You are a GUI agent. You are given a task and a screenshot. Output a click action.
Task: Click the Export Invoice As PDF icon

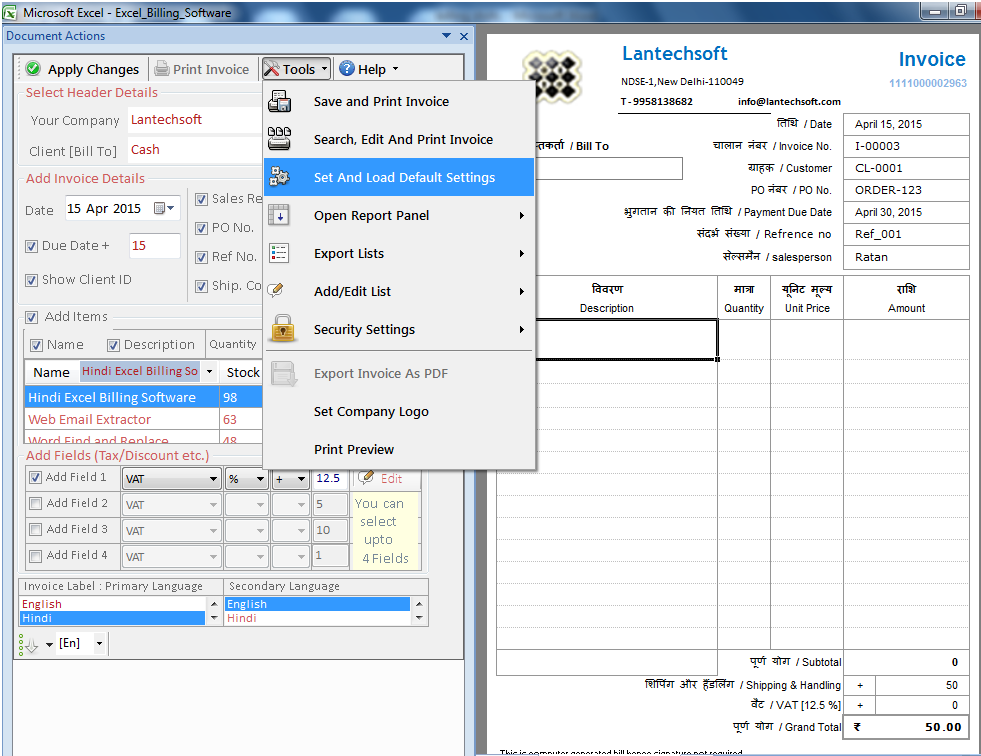(283, 374)
